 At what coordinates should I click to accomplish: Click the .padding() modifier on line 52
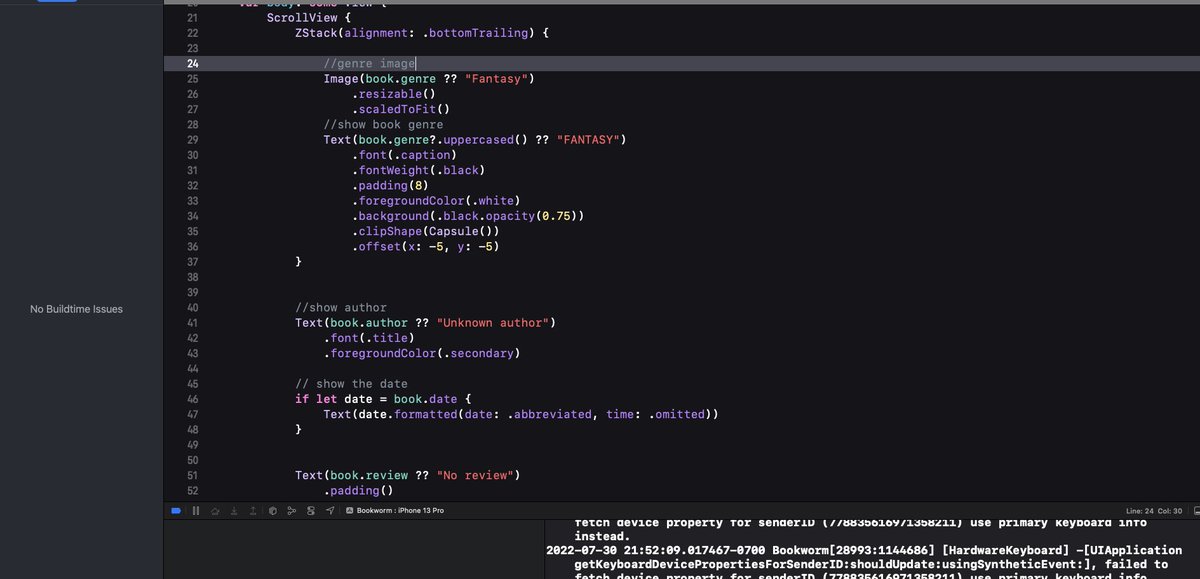[358, 491]
